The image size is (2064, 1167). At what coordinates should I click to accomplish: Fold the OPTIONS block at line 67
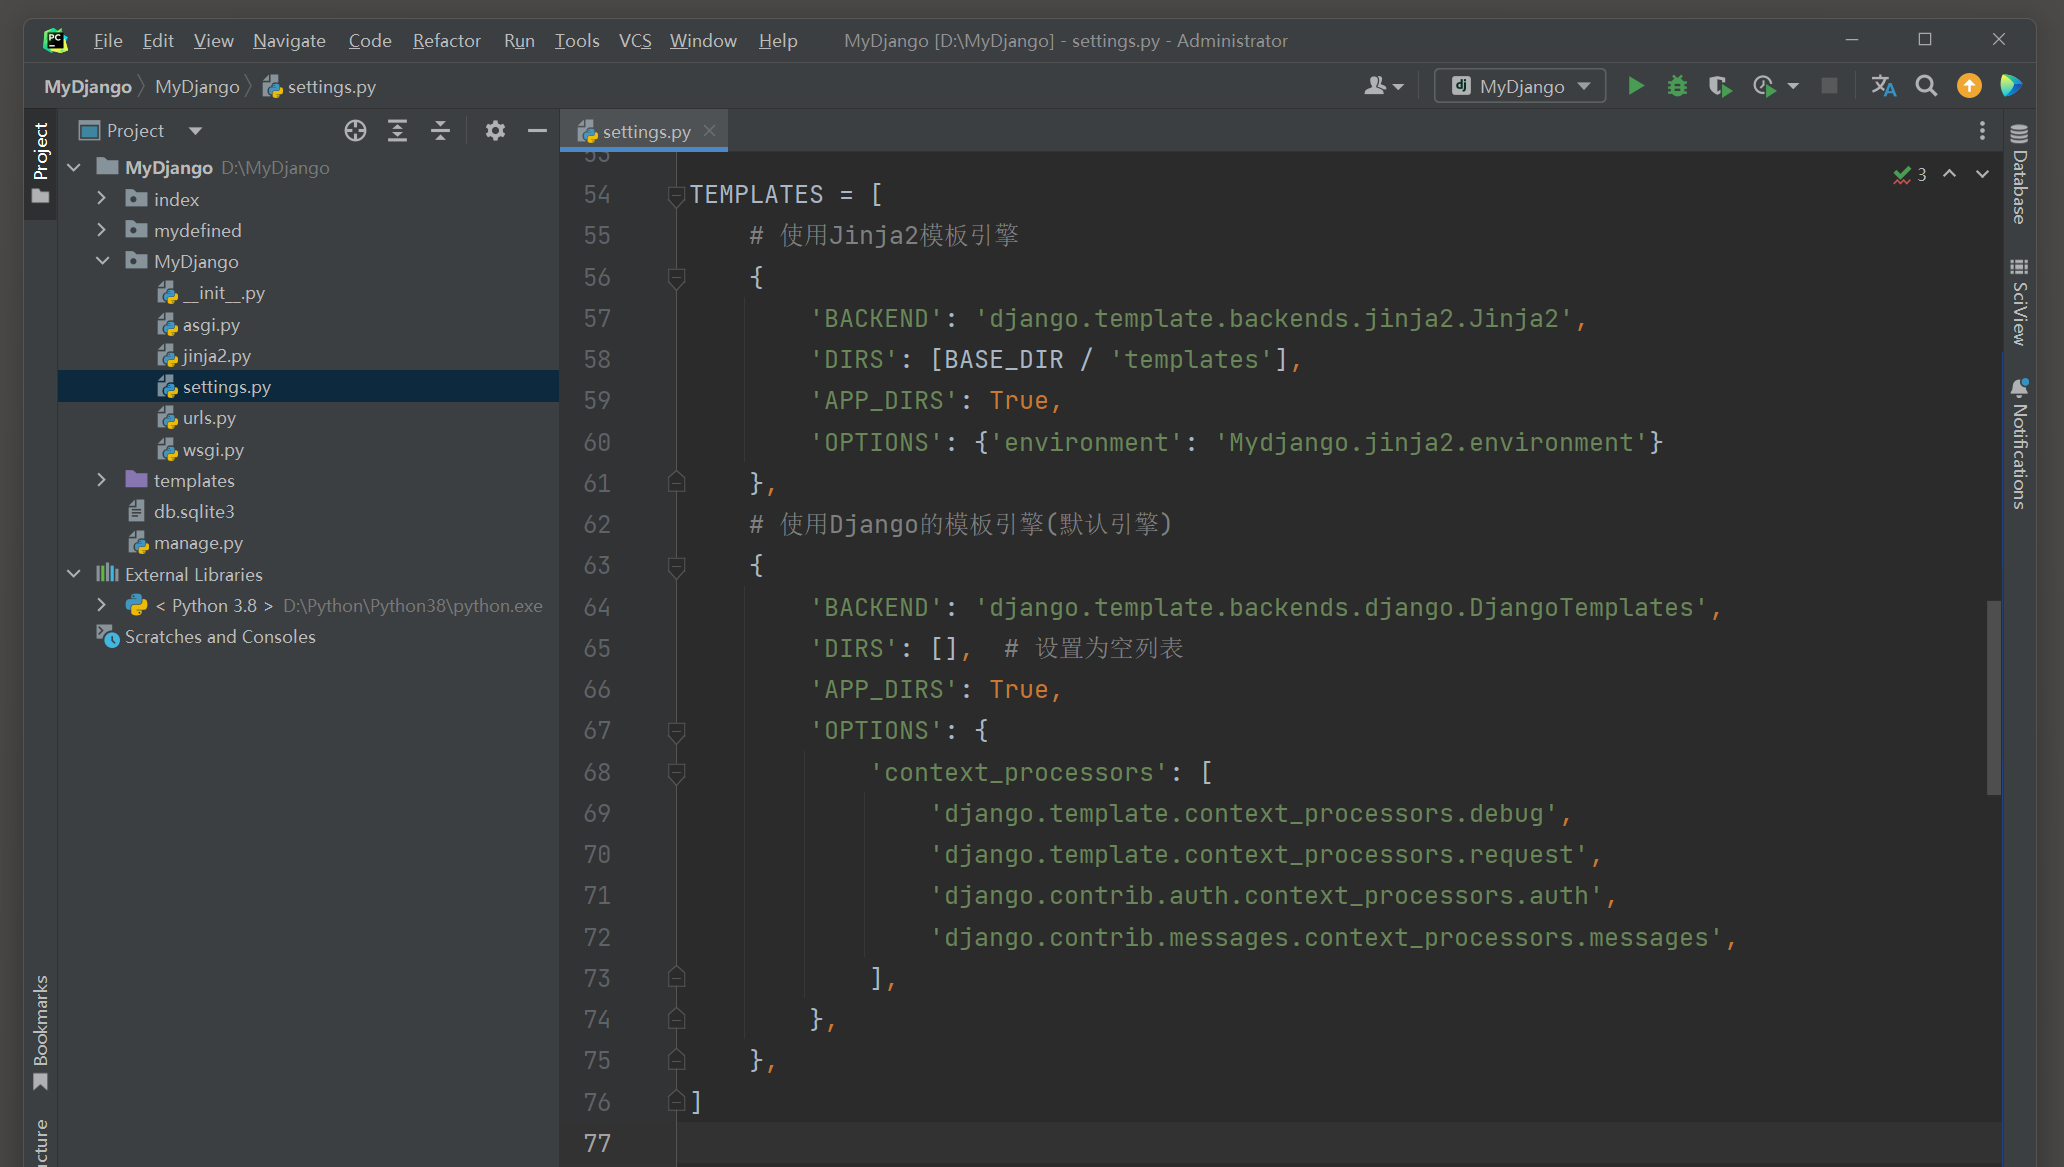point(676,731)
